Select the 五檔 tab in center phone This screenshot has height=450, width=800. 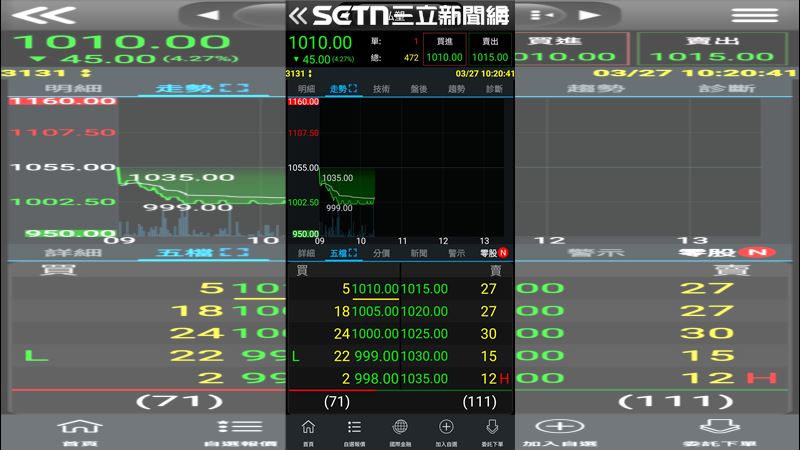pyautogui.click(x=338, y=253)
